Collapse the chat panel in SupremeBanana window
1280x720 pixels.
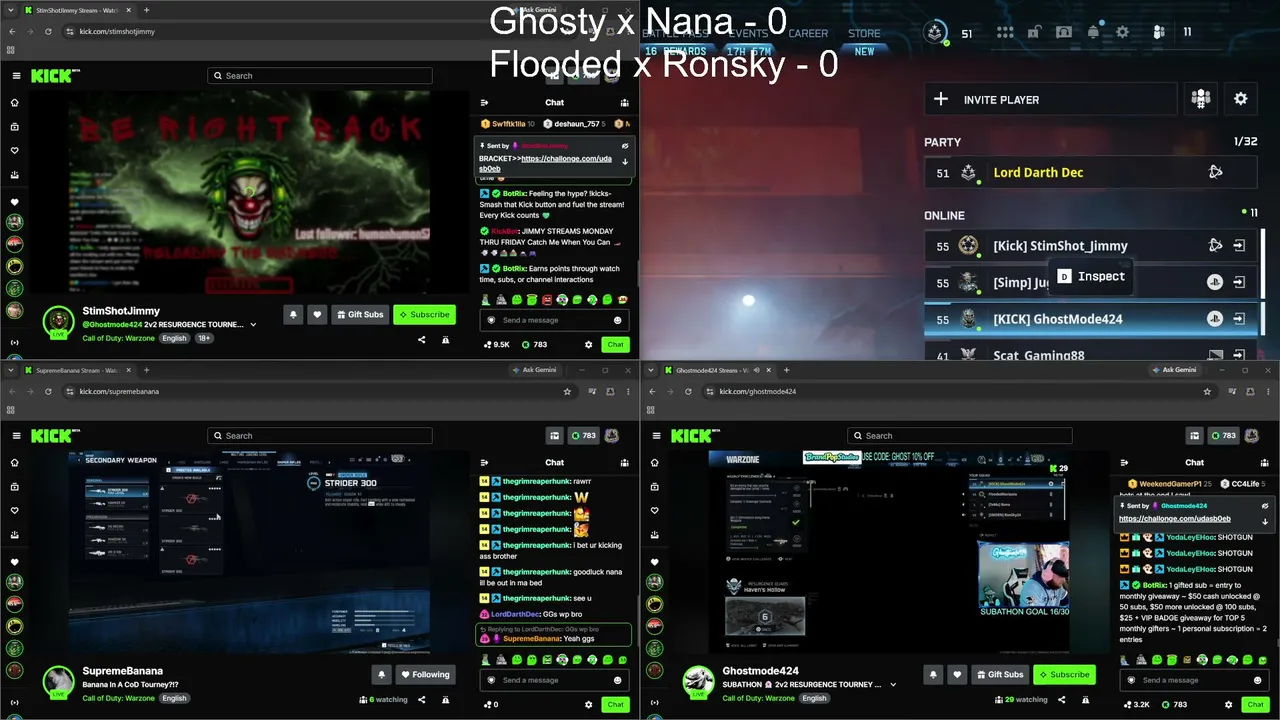point(484,462)
